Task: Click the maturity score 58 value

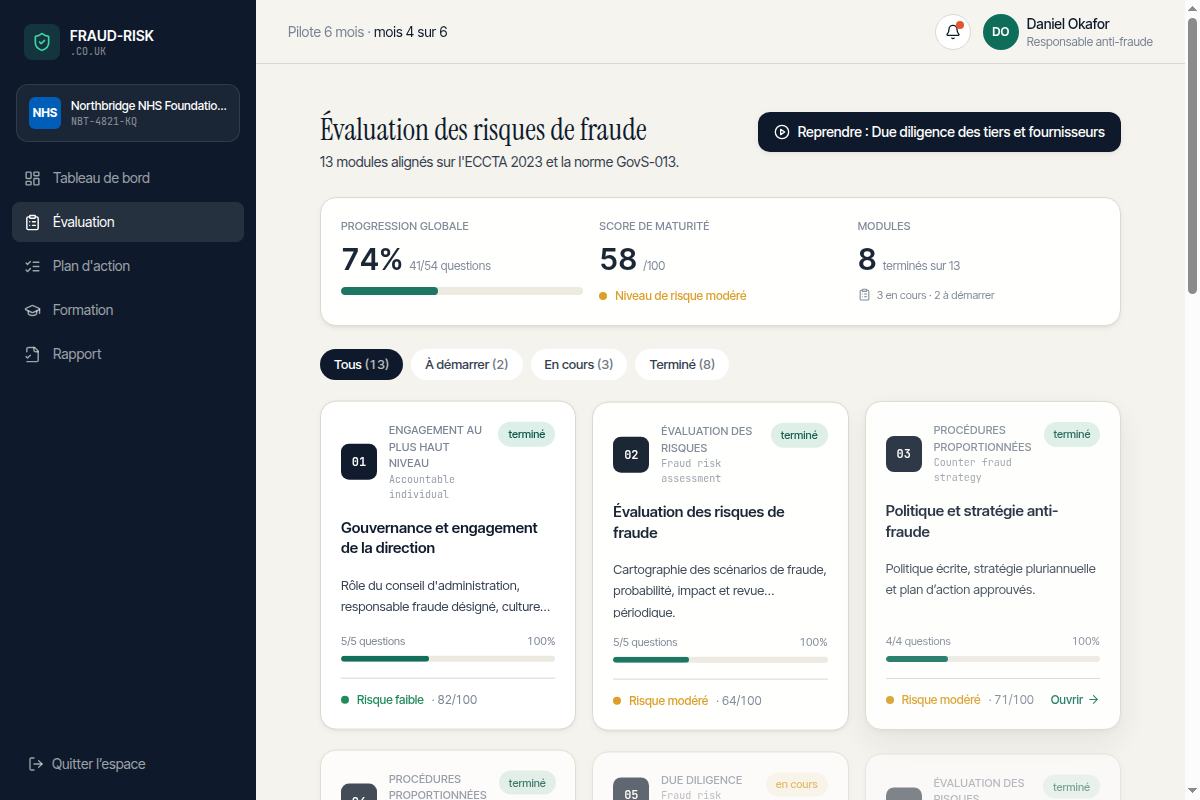Action: [618, 259]
